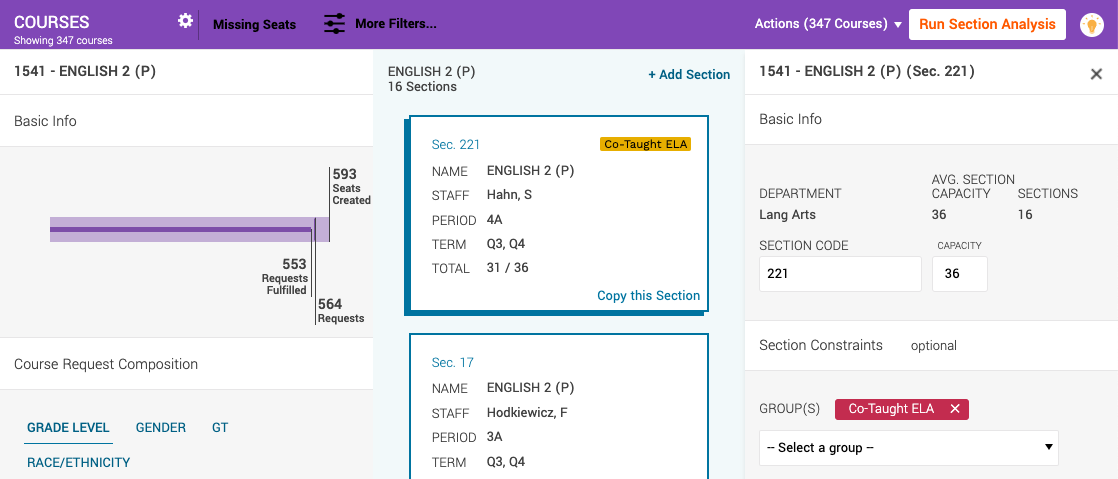Viewport: 1118px width, 479px height.
Task: Switch to the GT tab
Action: 220,428
